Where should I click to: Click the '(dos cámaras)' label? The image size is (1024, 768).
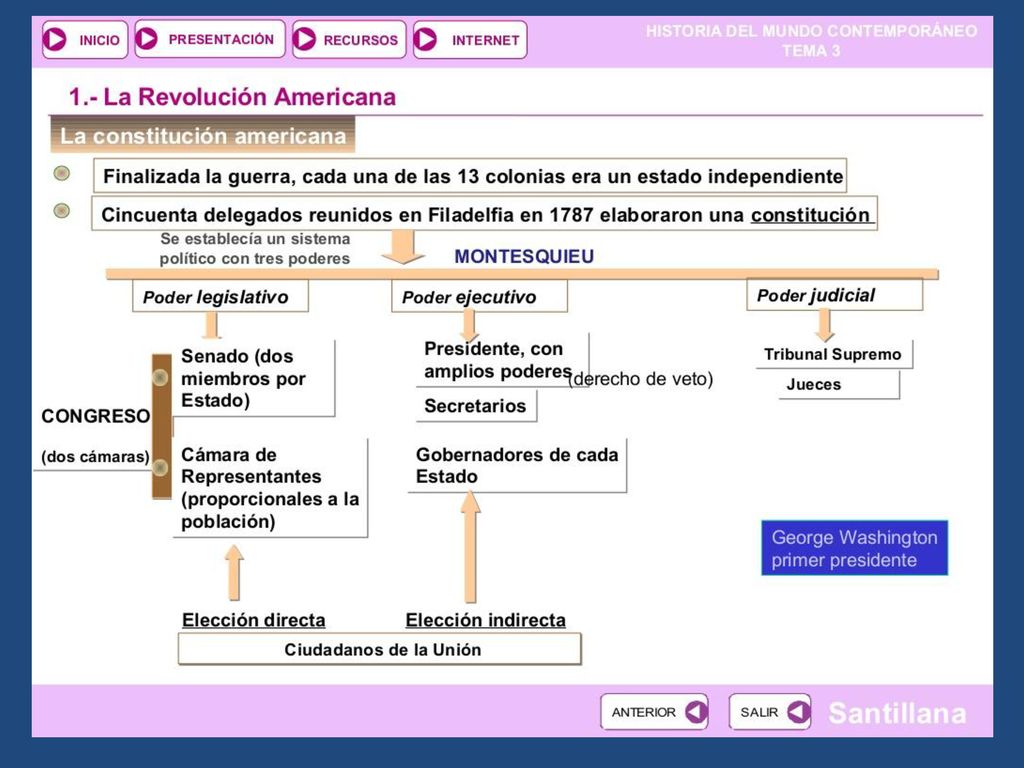95,456
